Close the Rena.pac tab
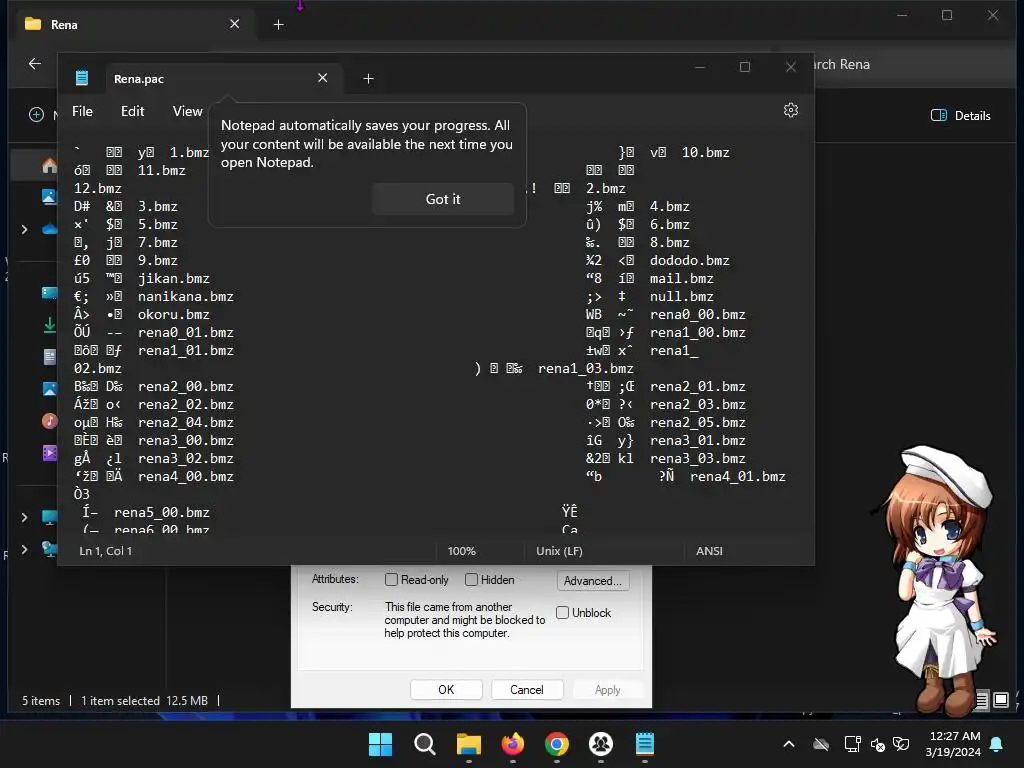This screenshot has width=1024, height=768. pyautogui.click(x=323, y=78)
